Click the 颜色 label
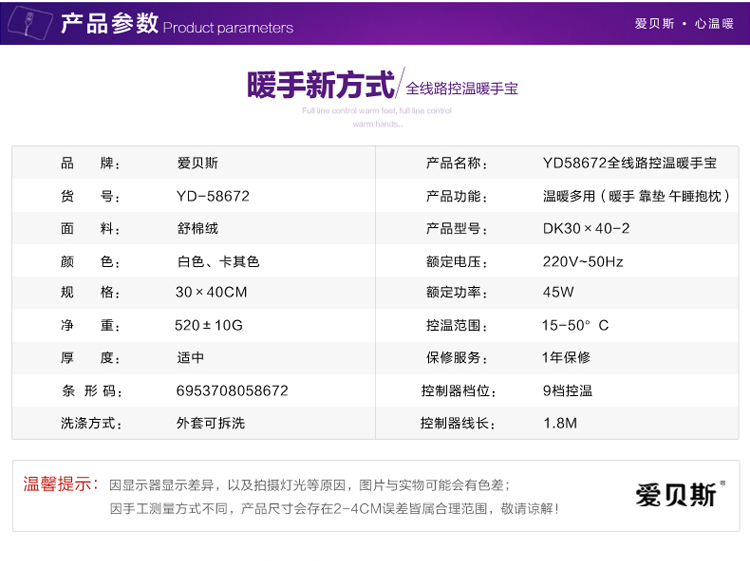This screenshot has height=561, width=750. (90, 262)
